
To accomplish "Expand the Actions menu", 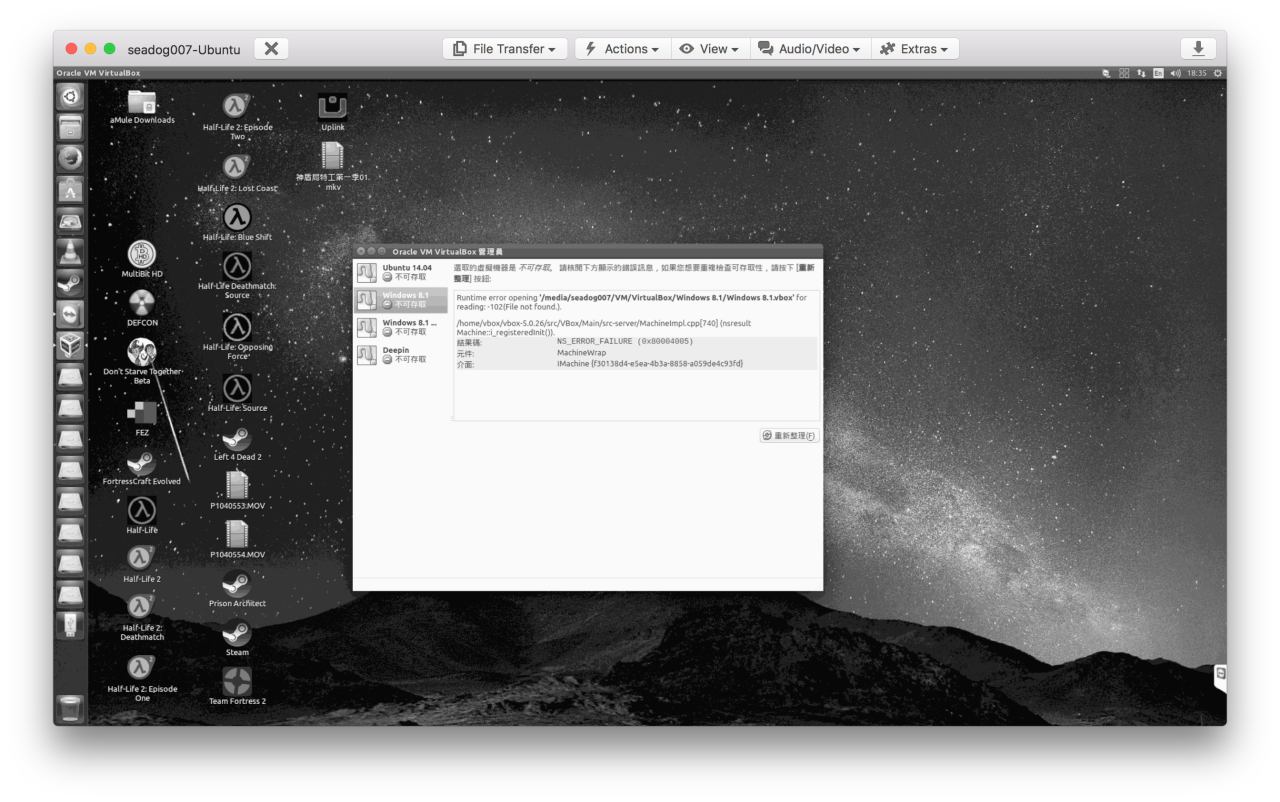I will (x=621, y=49).
